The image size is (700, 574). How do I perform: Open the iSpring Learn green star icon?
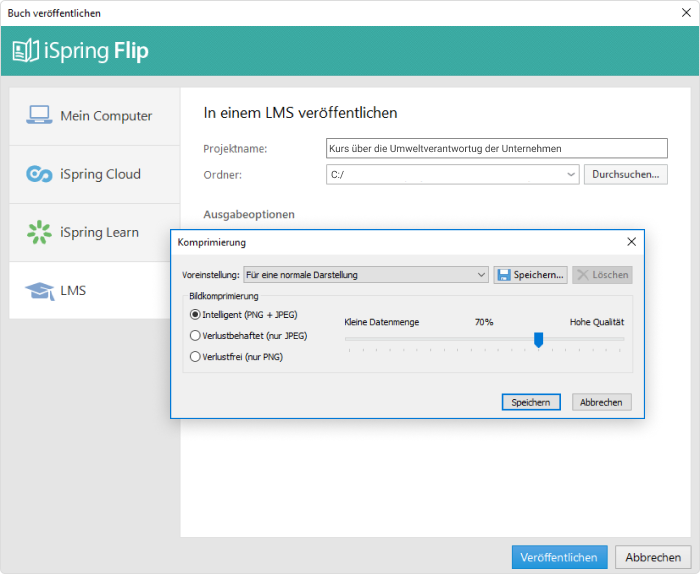point(39,232)
